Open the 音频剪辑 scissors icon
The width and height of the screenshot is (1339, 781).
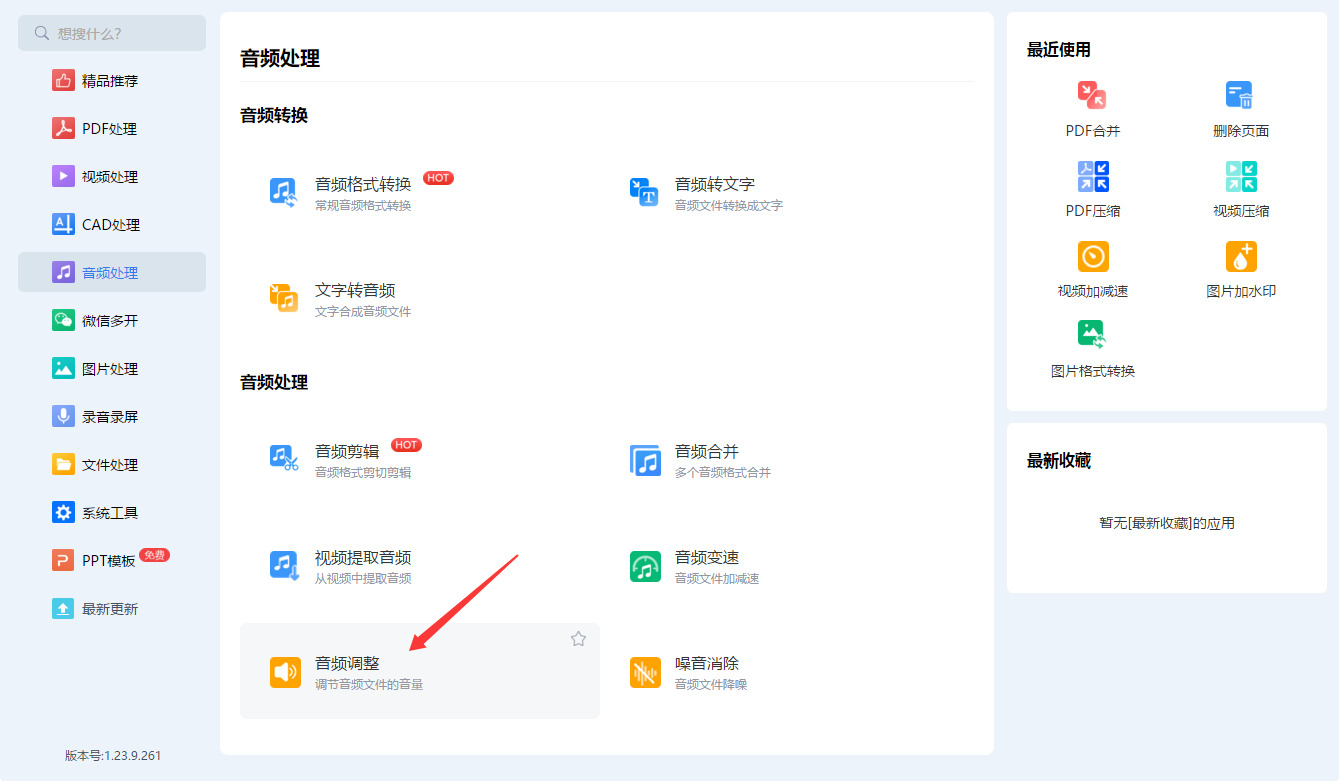pyautogui.click(x=284, y=459)
